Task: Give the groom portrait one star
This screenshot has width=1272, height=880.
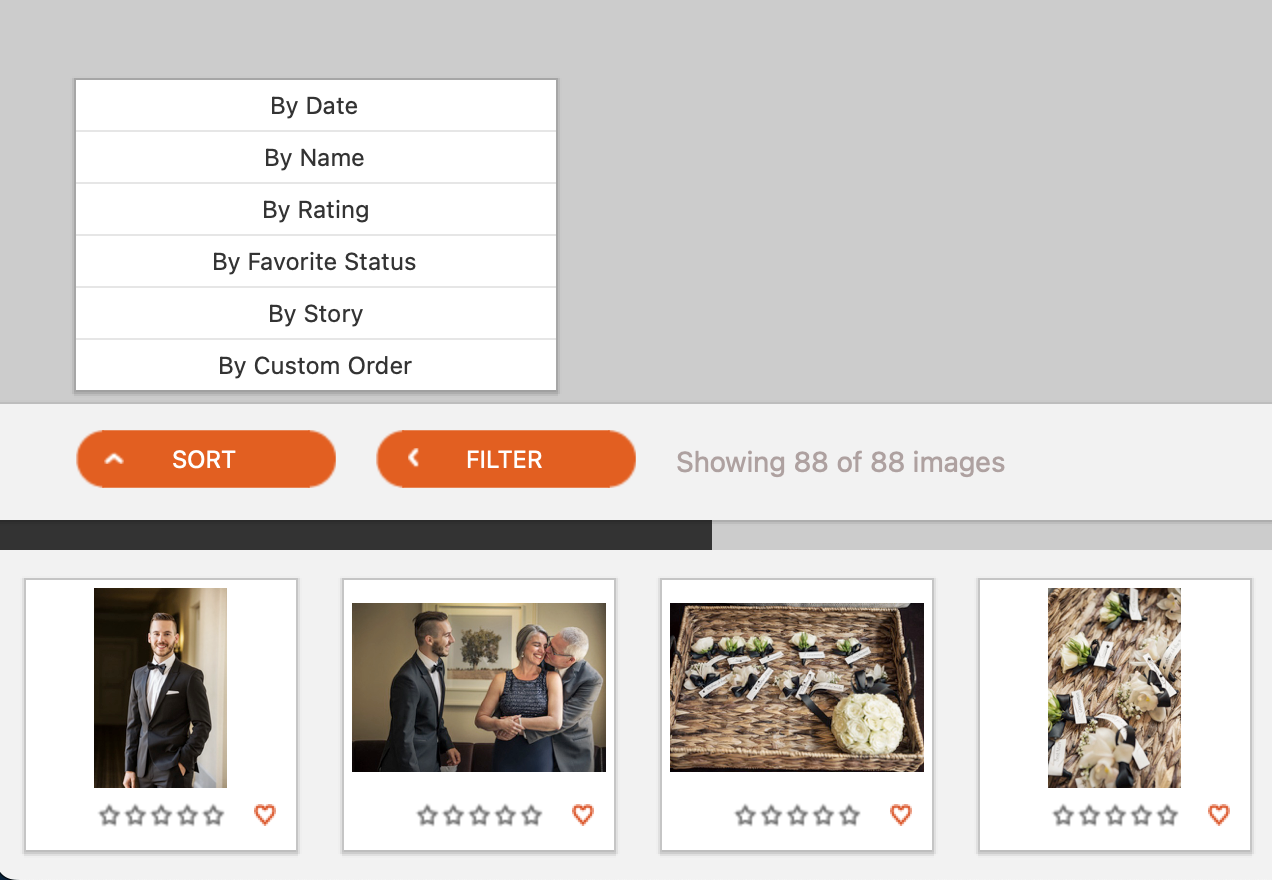Action: [110, 816]
